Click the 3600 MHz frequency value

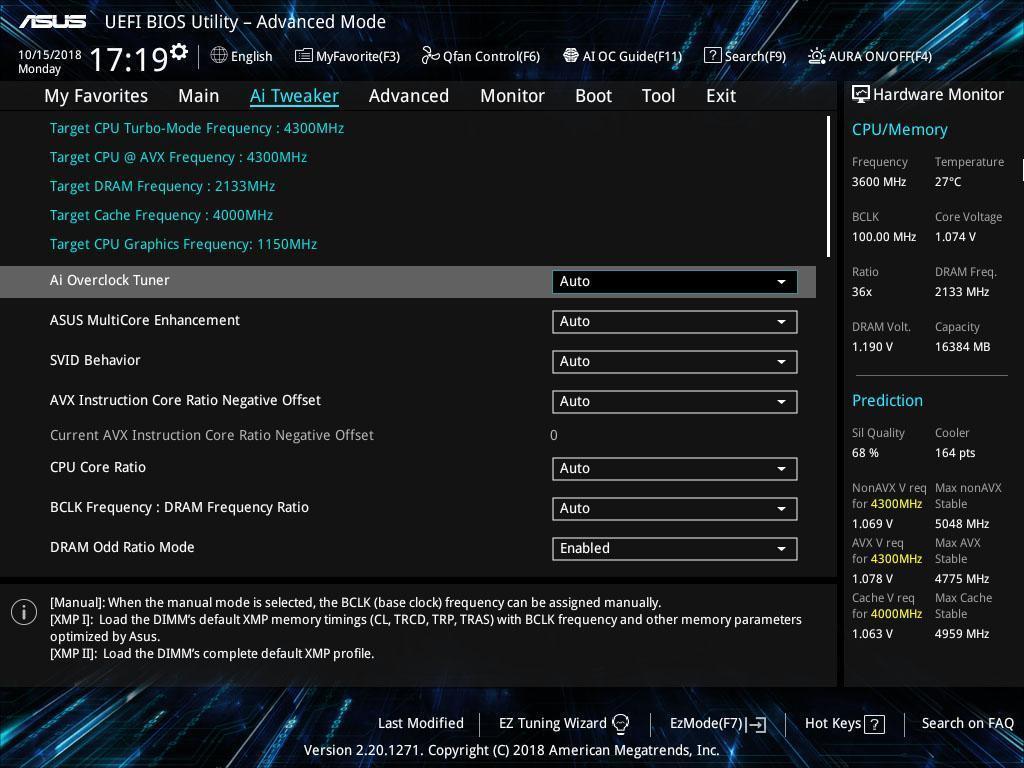(x=878, y=182)
